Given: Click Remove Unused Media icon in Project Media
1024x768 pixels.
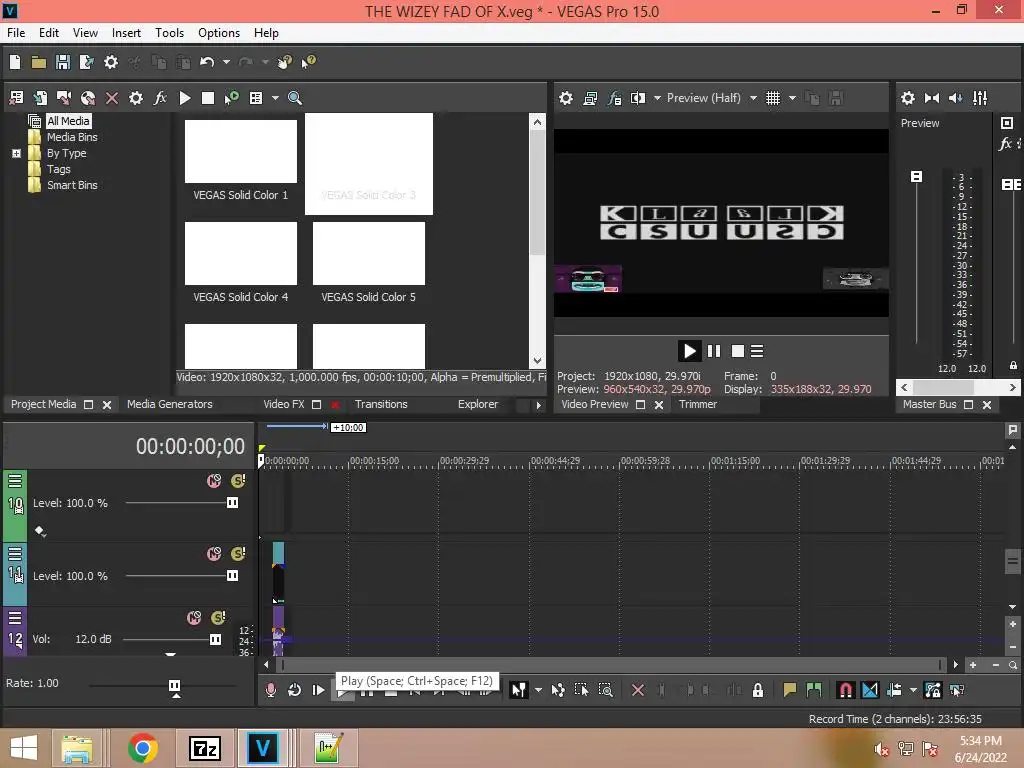Looking at the screenshot, I should (x=16, y=98).
